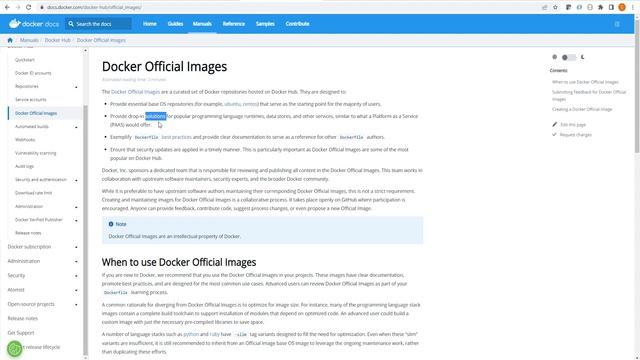
Task: Open Service accounts in the sidebar
Action: pos(31,100)
